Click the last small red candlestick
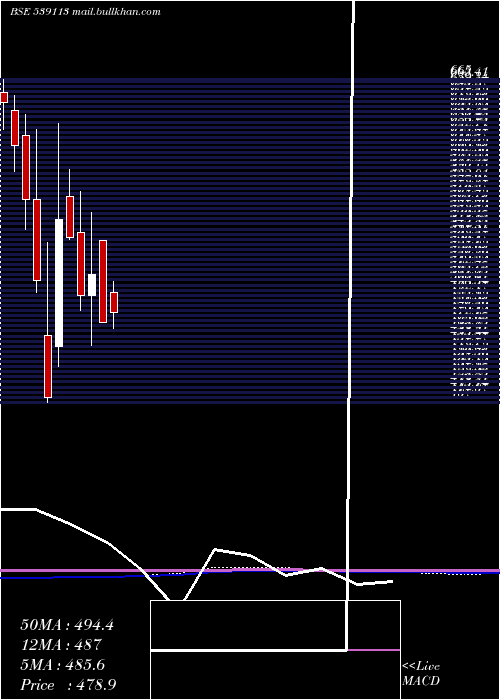Viewport: 500px width, 700px height. (114, 303)
